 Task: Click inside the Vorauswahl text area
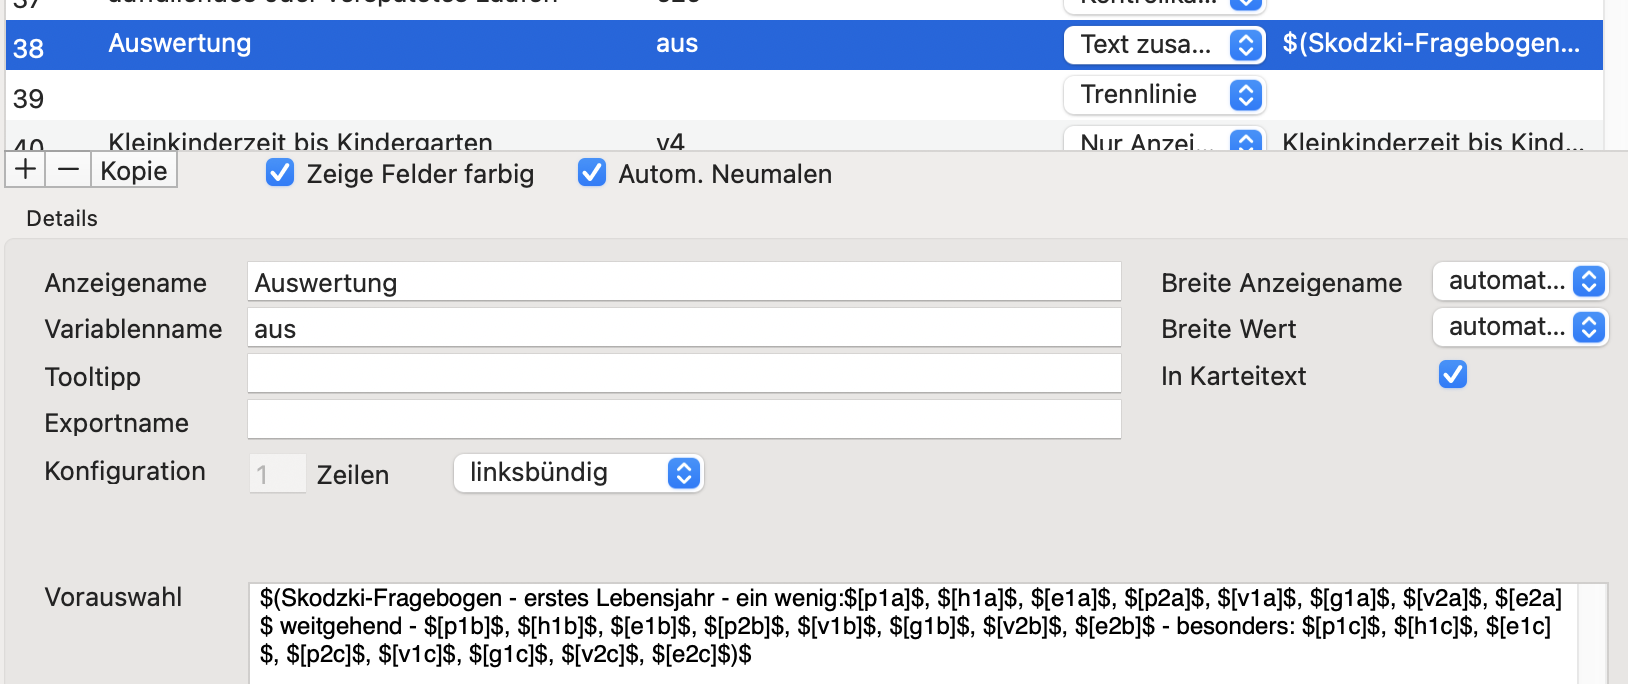pos(927,634)
